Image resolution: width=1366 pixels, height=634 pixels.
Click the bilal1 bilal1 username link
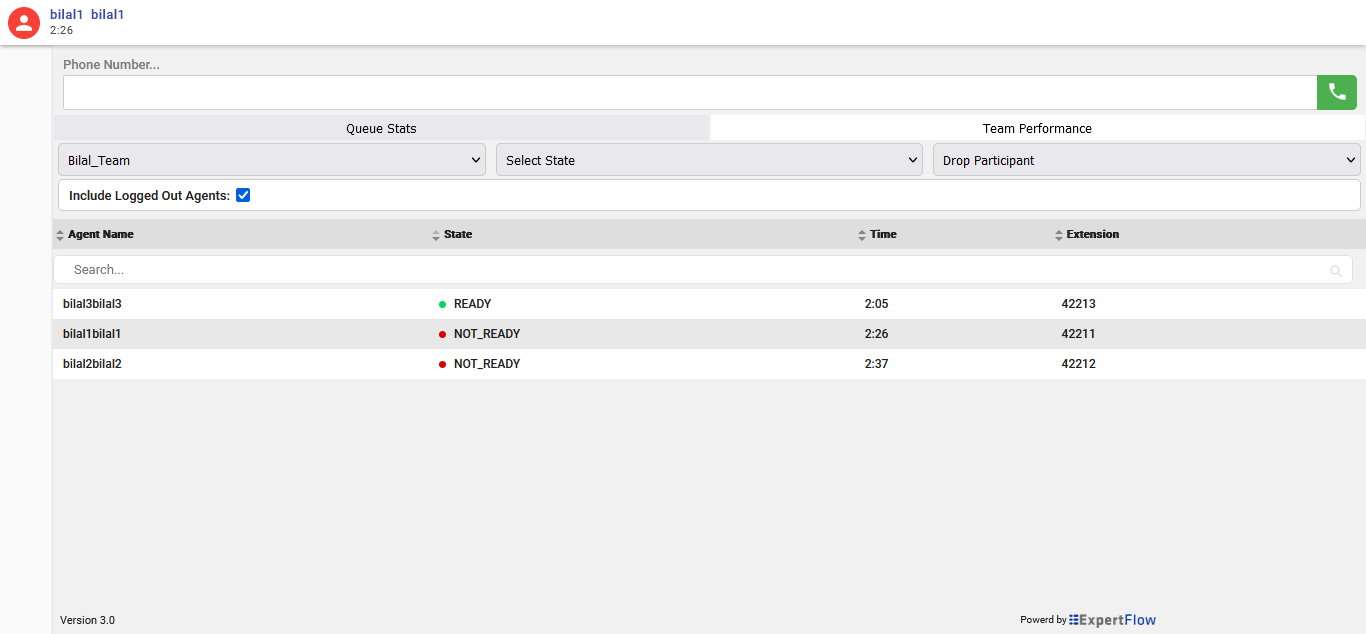(x=87, y=15)
